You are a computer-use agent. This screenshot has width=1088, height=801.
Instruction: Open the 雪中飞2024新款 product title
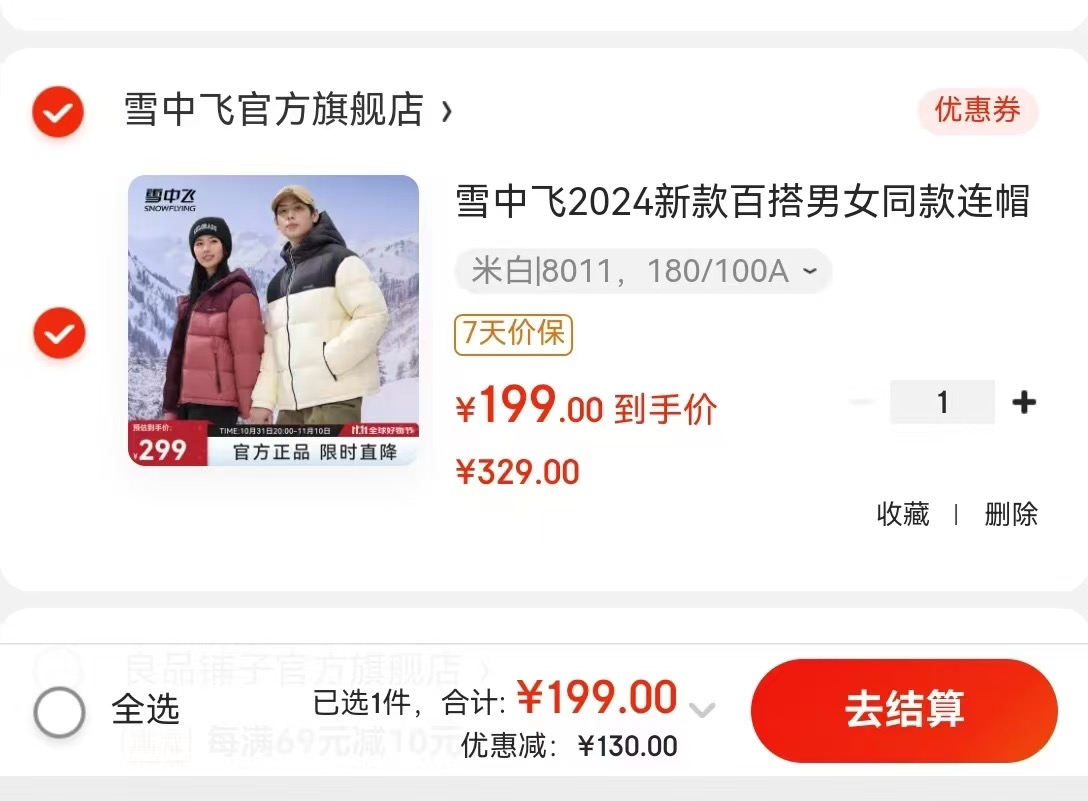tap(742, 201)
